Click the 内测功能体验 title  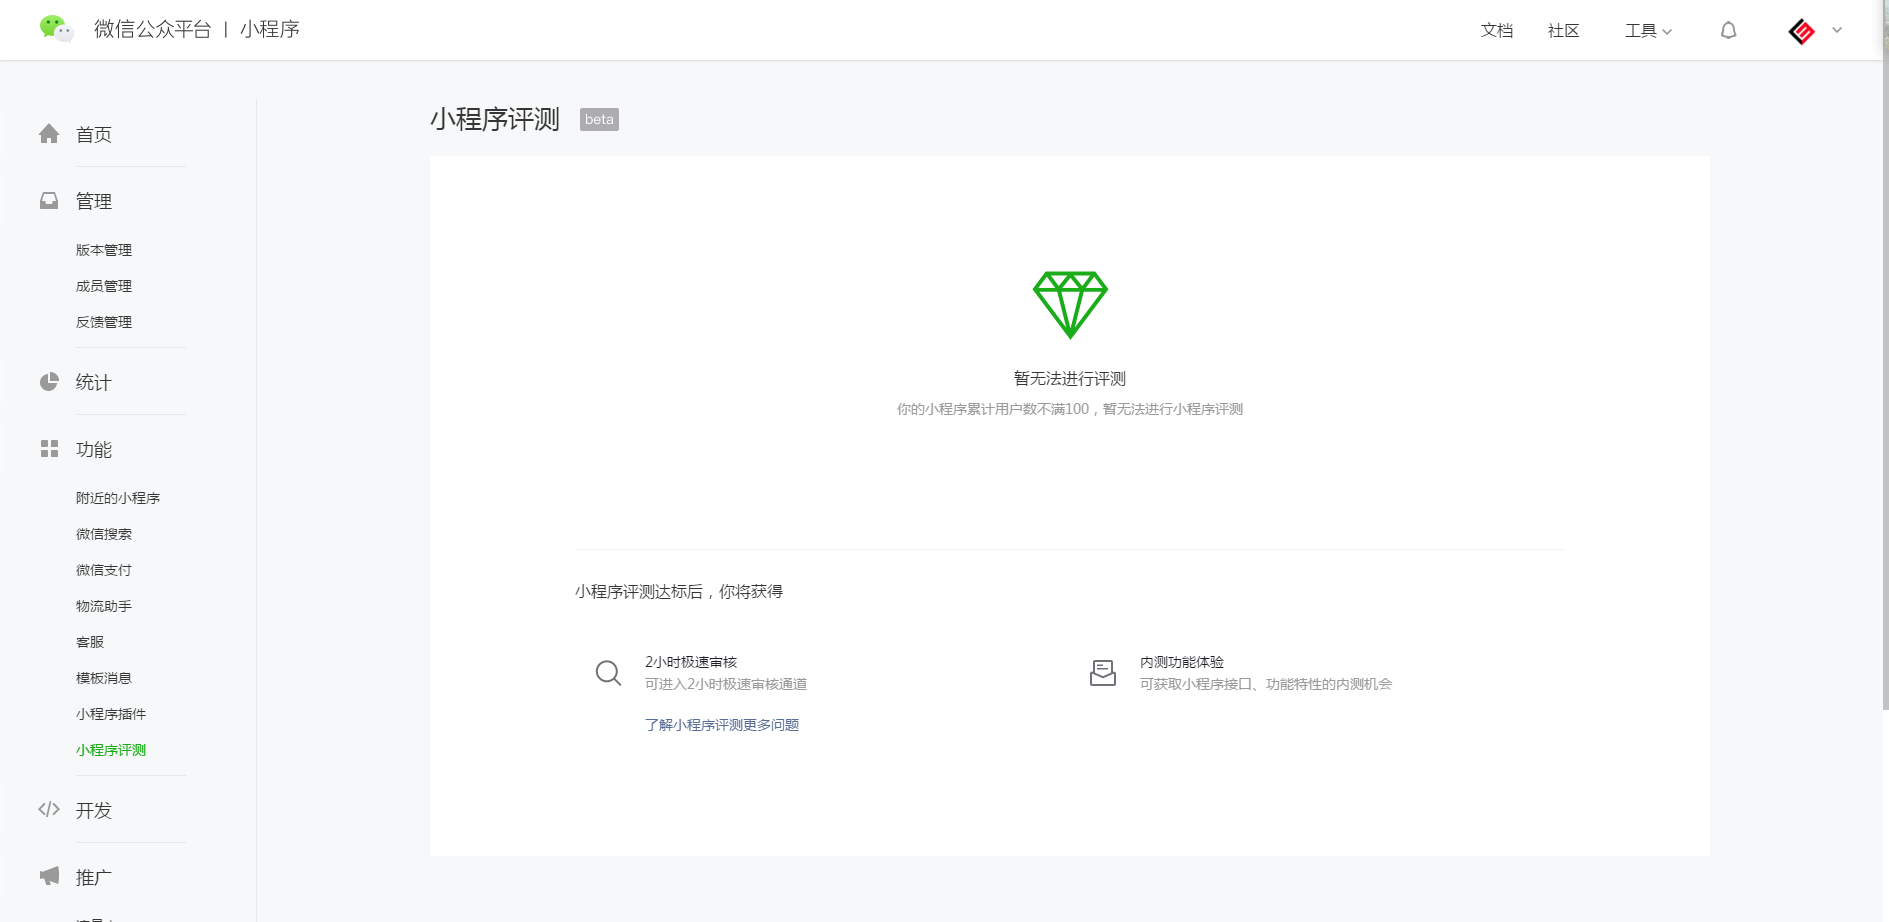(1182, 662)
